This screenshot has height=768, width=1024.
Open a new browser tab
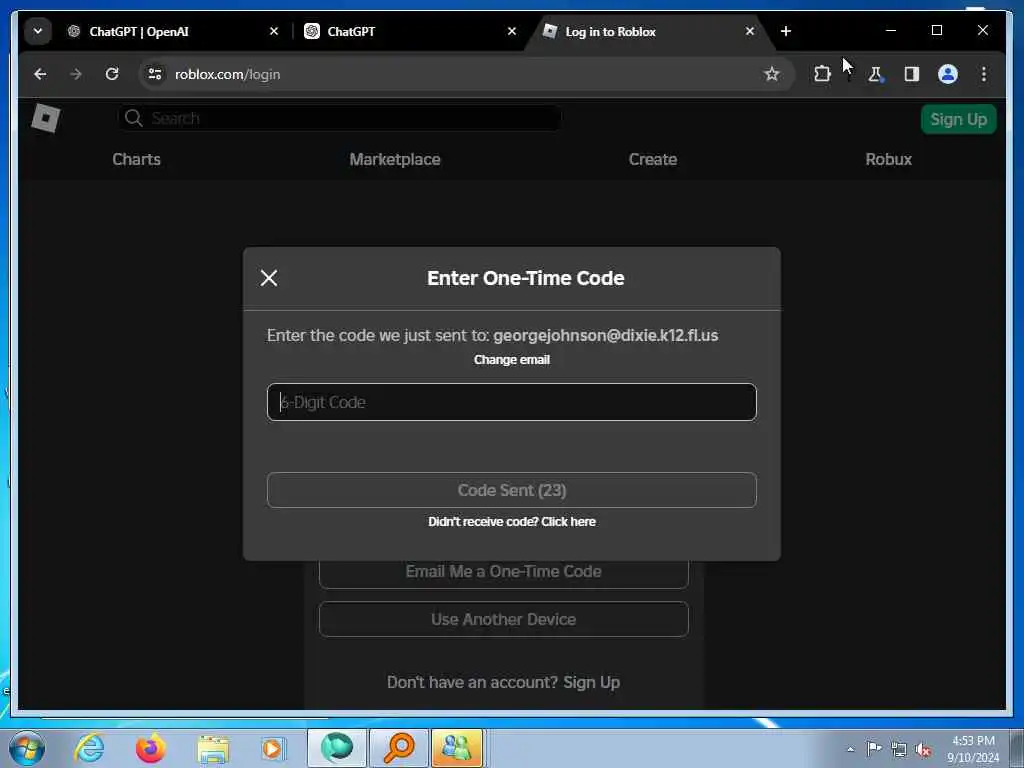(x=786, y=31)
